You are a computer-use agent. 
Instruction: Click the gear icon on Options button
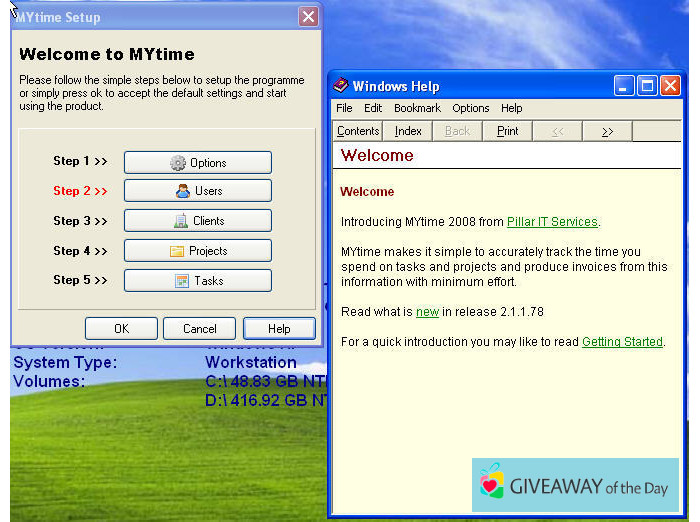178,163
